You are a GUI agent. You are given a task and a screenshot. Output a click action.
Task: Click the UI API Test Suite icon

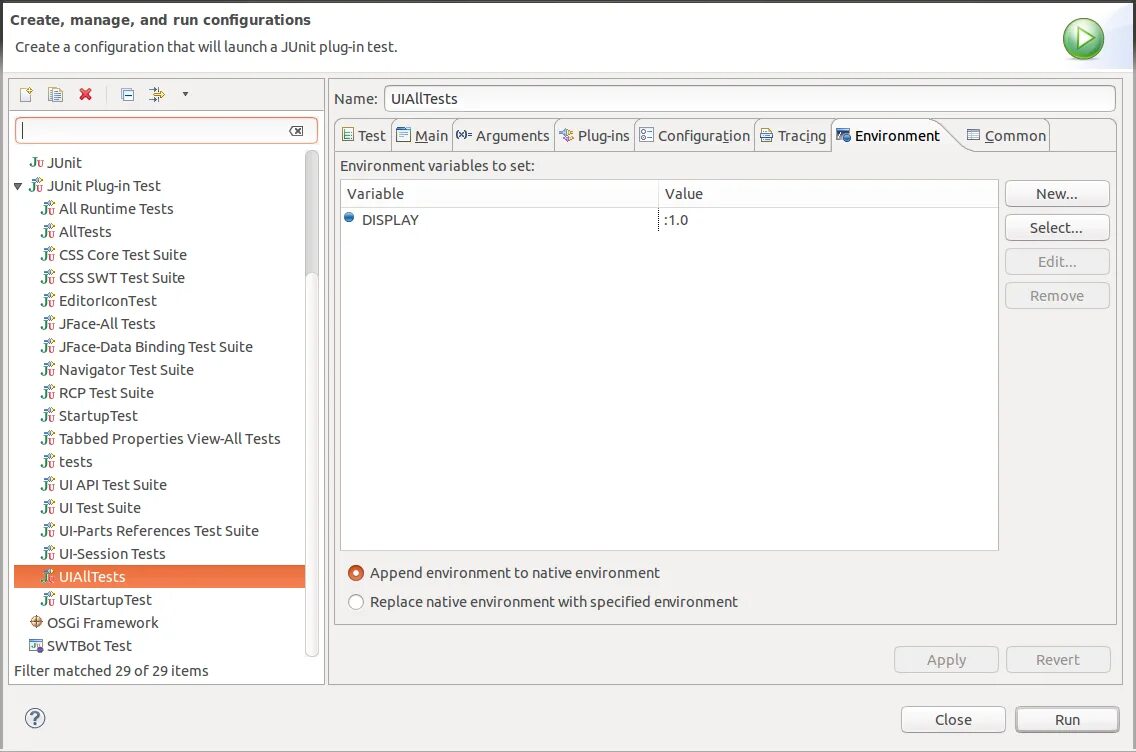(x=48, y=485)
